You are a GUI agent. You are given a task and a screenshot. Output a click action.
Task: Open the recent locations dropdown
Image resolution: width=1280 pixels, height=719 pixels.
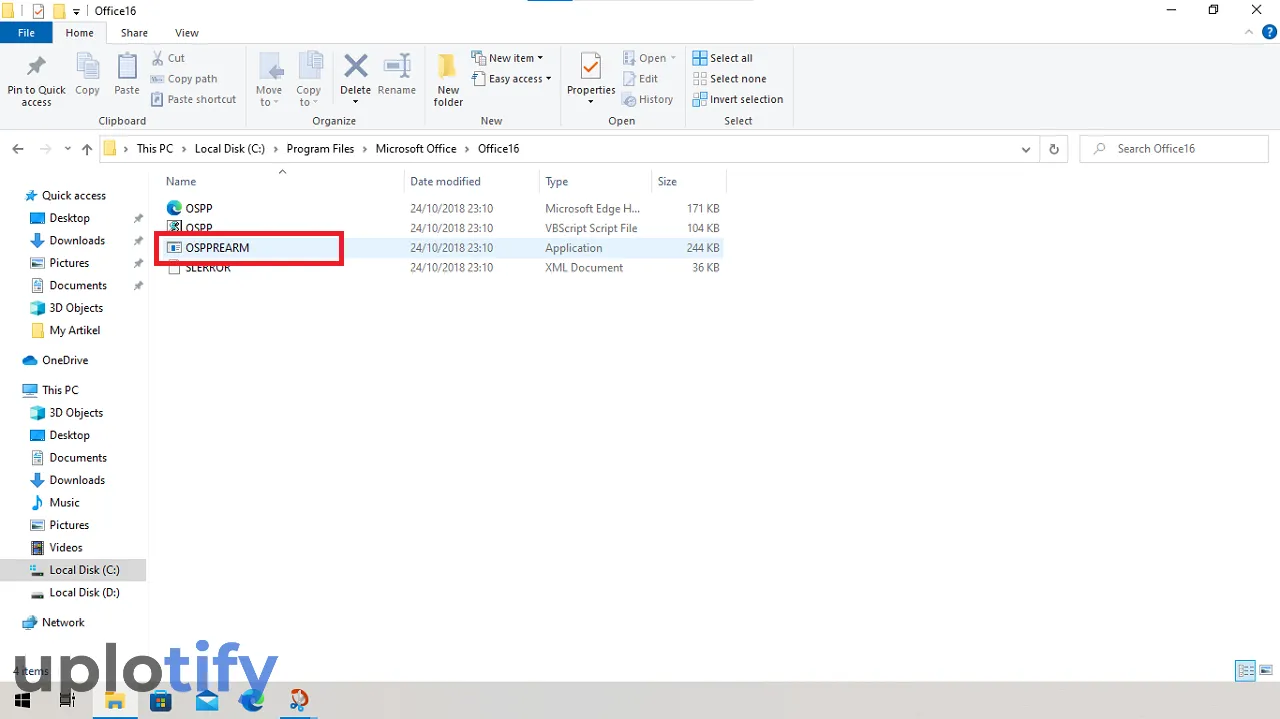click(x=68, y=149)
